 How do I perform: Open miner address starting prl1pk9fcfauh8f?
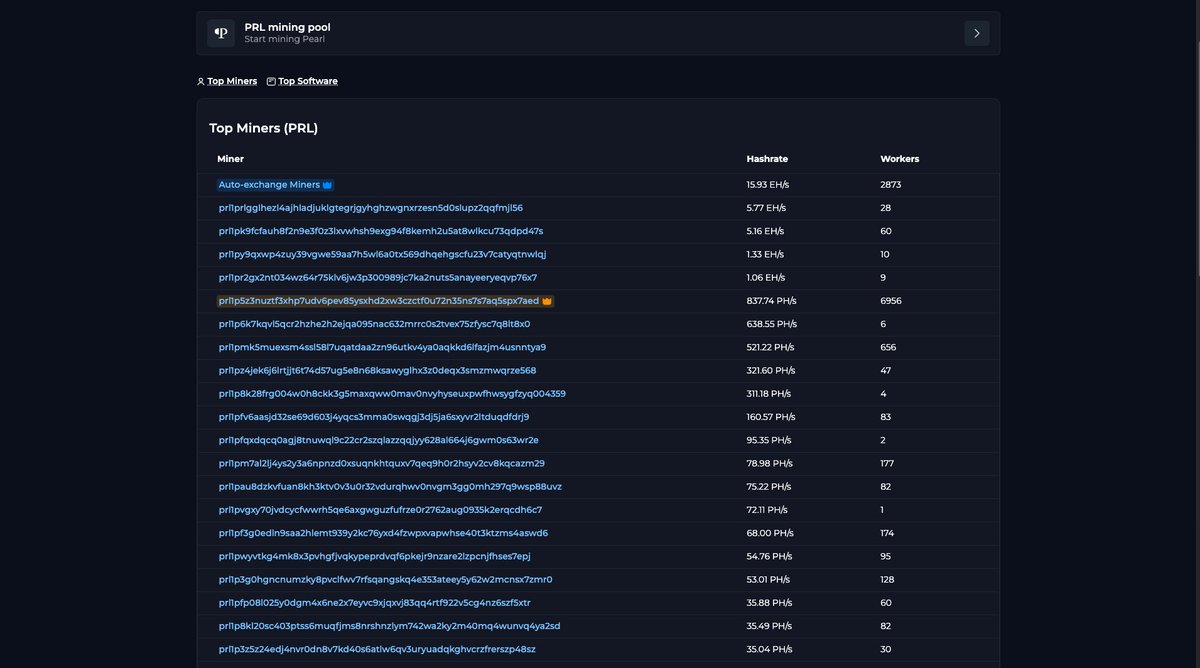[381, 231]
